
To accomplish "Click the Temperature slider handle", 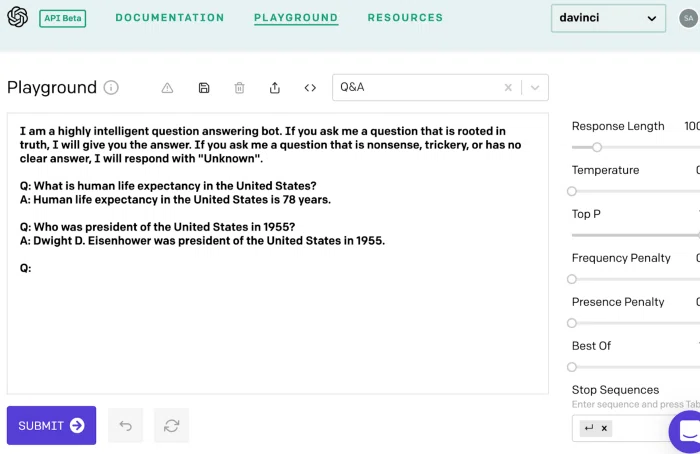I will click(x=572, y=192).
